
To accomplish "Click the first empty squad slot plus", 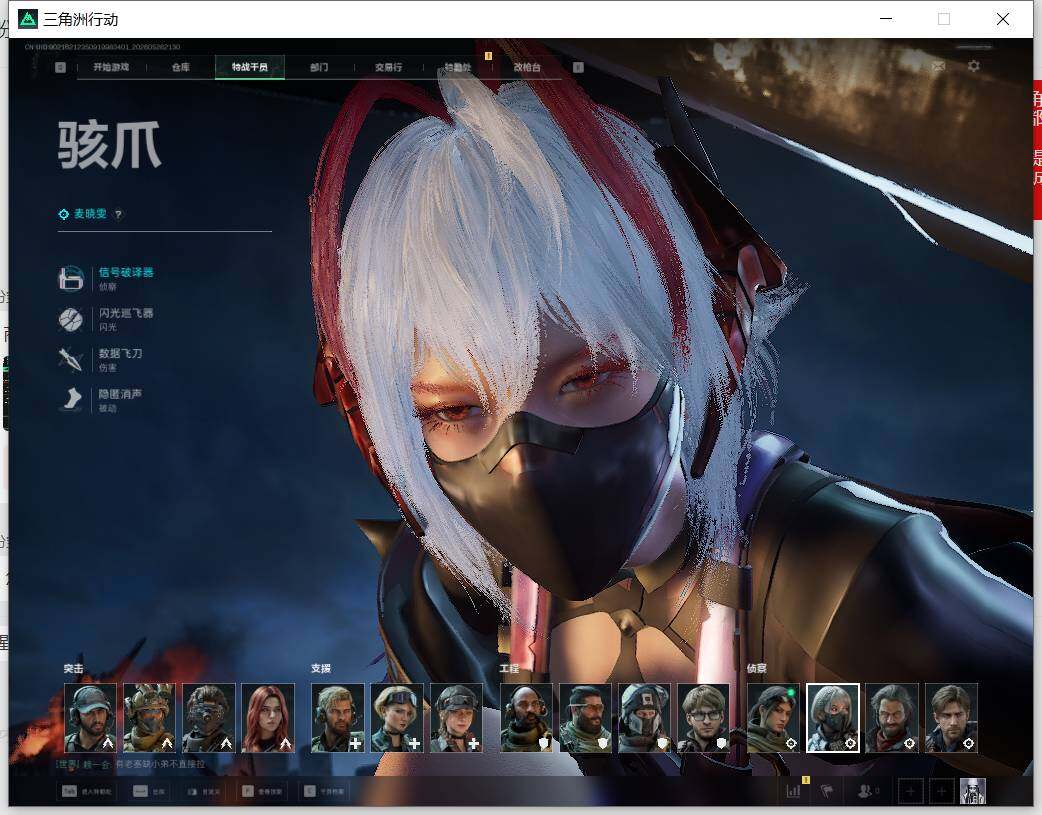I will point(910,791).
